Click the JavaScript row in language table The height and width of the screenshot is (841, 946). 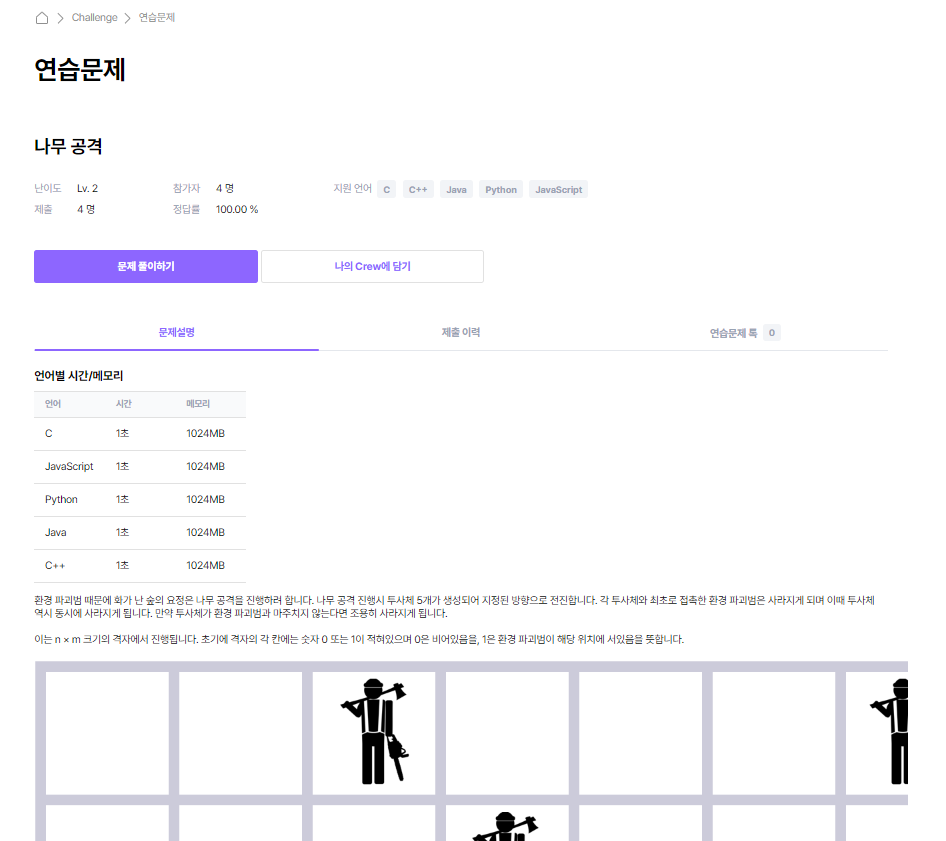click(x=140, y=467)
